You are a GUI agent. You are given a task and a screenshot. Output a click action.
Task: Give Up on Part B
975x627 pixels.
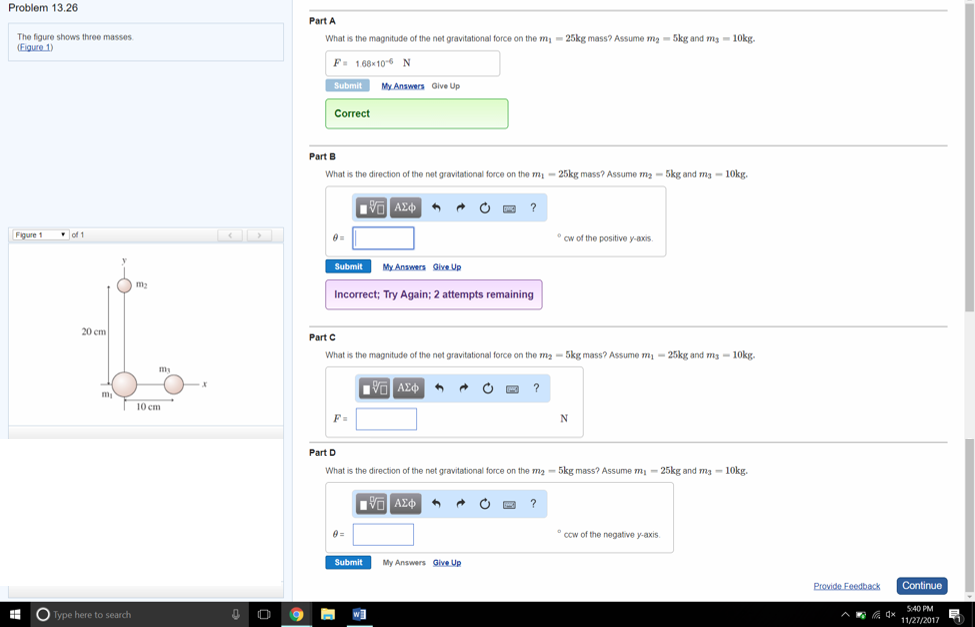tap(447, 266)
